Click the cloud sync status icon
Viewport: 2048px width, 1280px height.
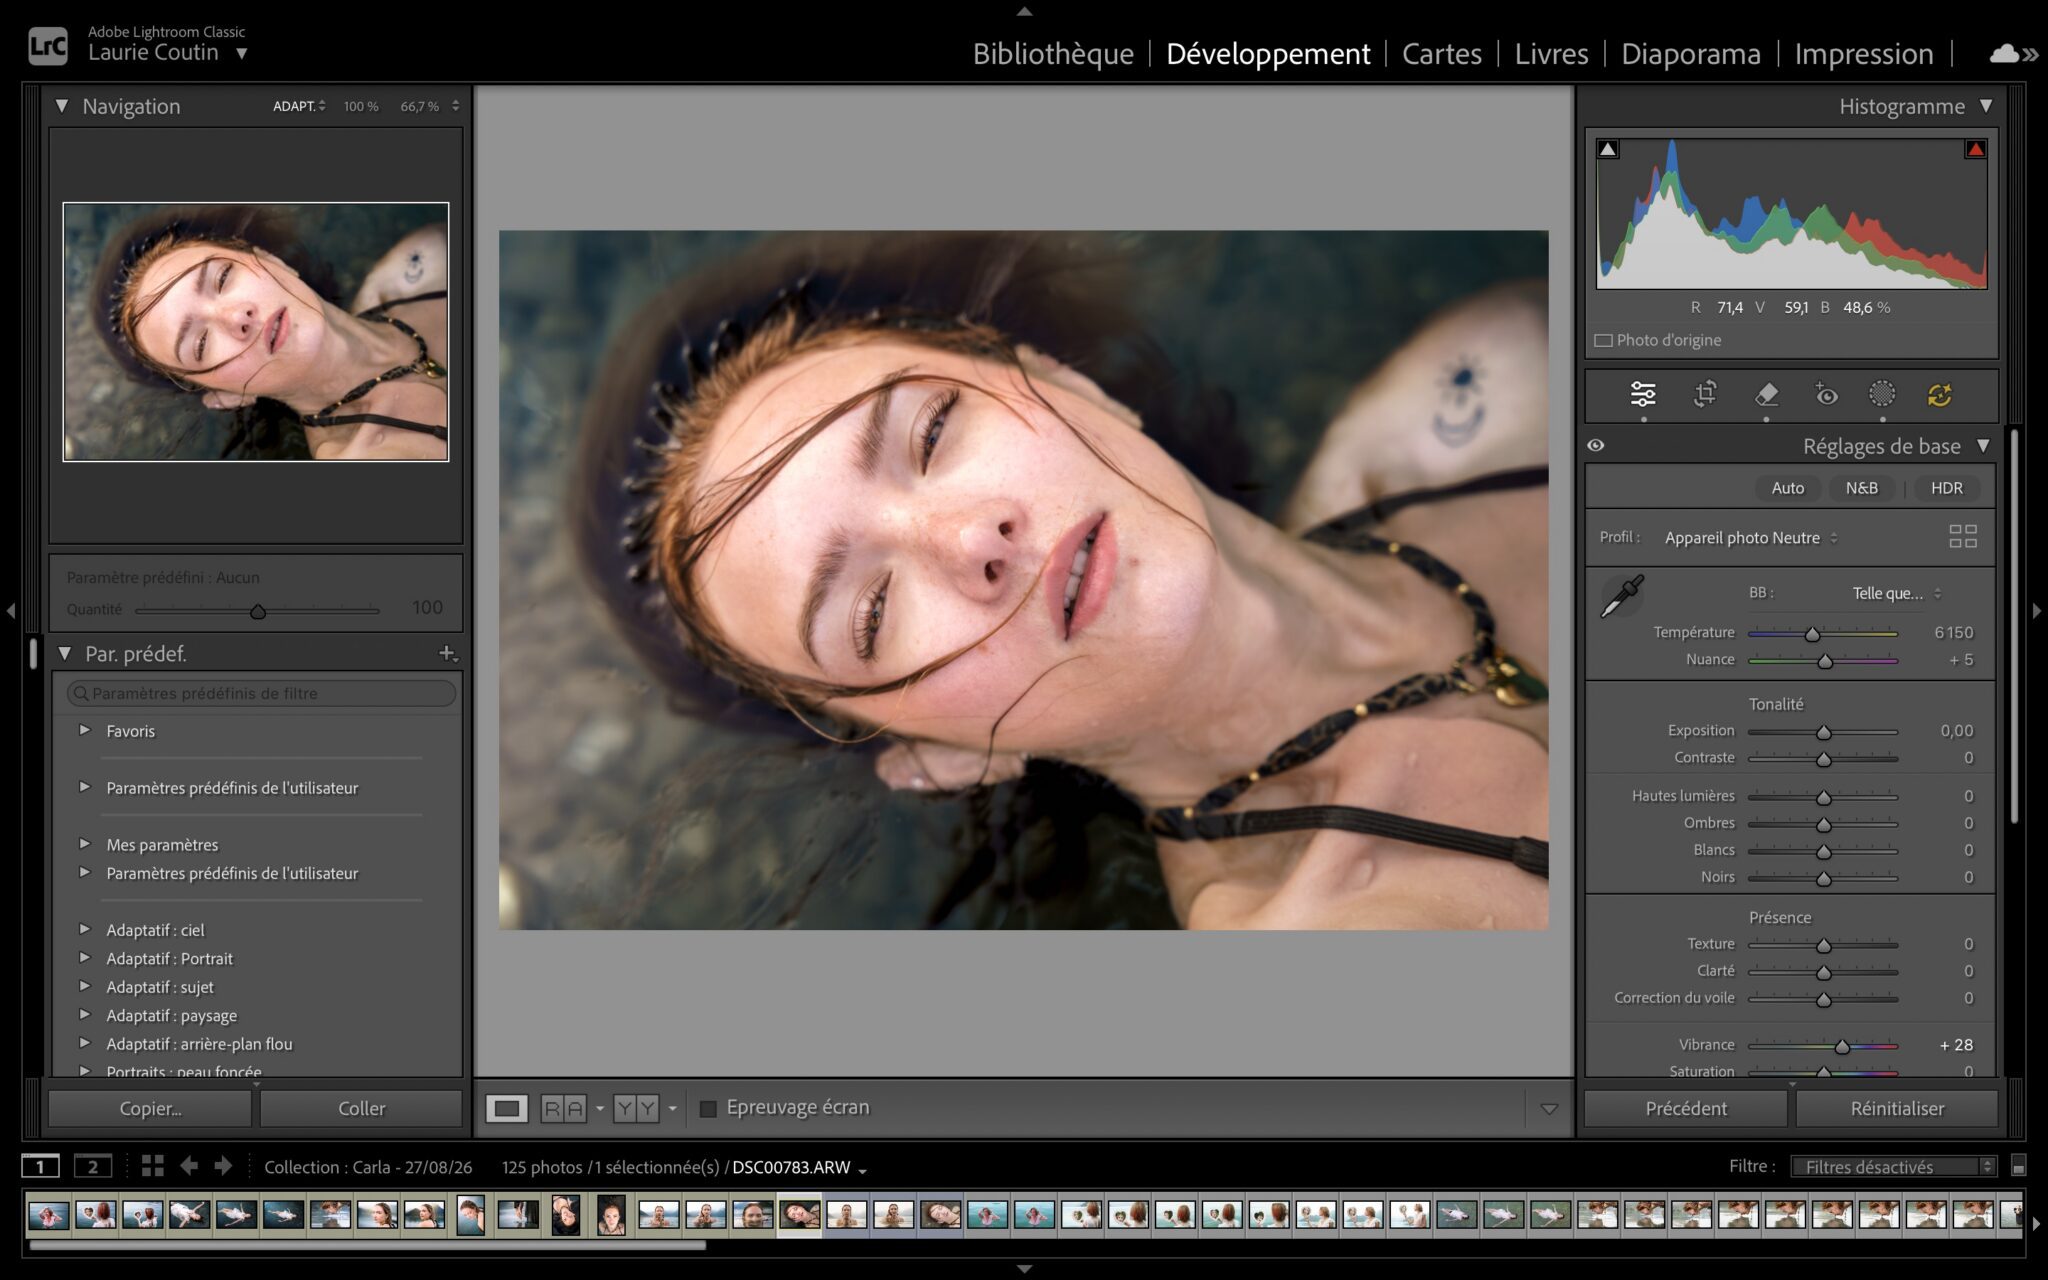tap(2003, 54)
